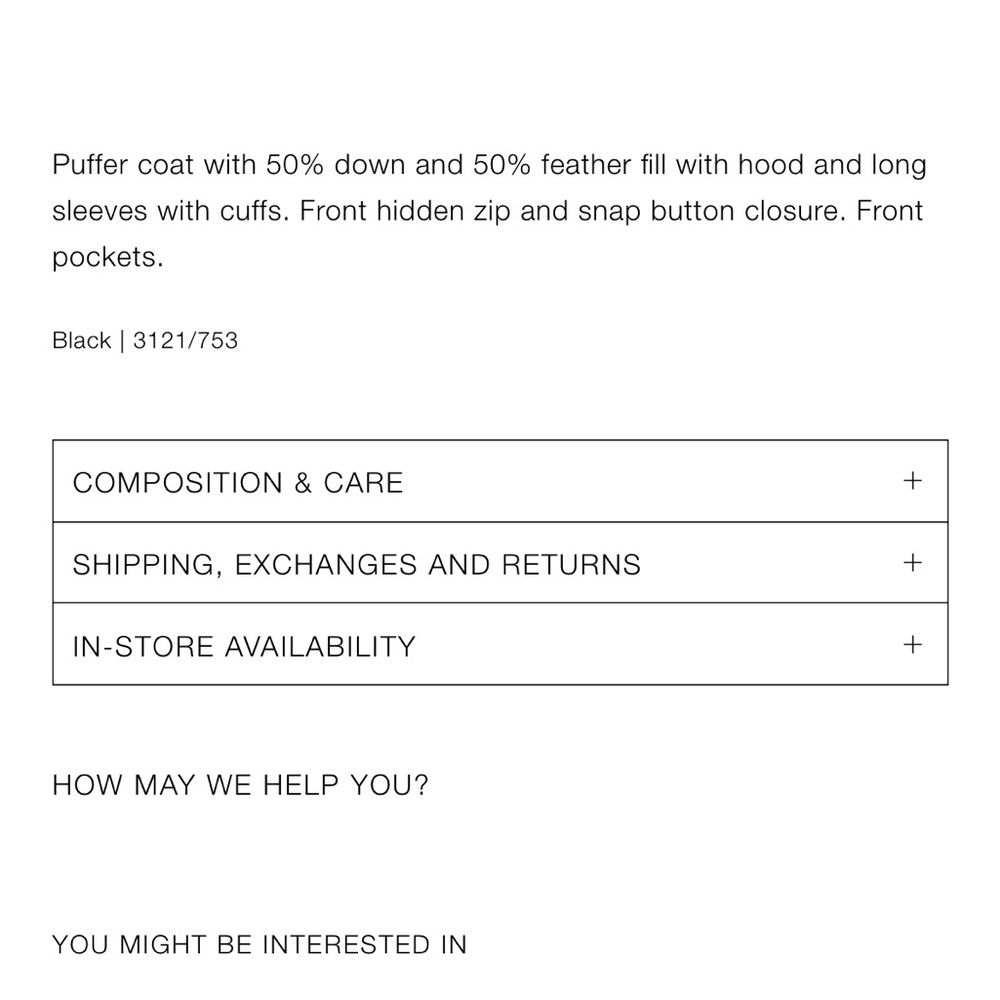The width and height of the screenshot is (1000, 1000).
Task: Click the plus icon beside In-Store Availability
Action: coord(913,645)
